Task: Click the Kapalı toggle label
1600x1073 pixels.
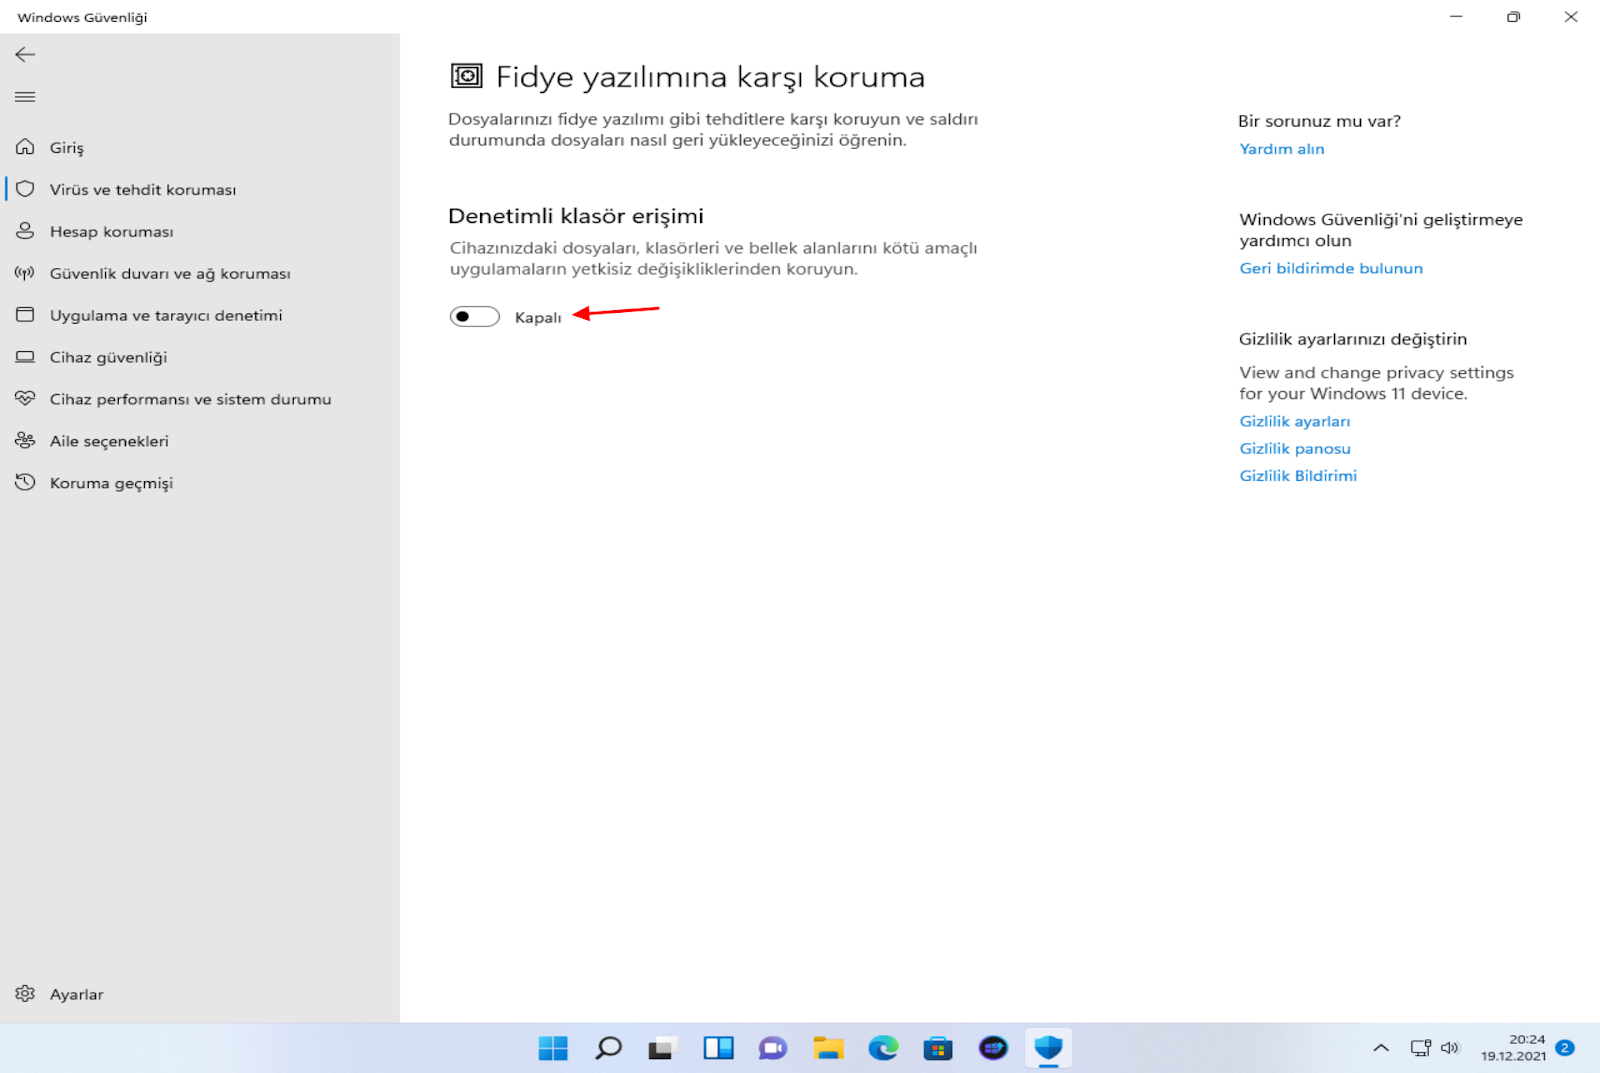Action: [538, 317]
